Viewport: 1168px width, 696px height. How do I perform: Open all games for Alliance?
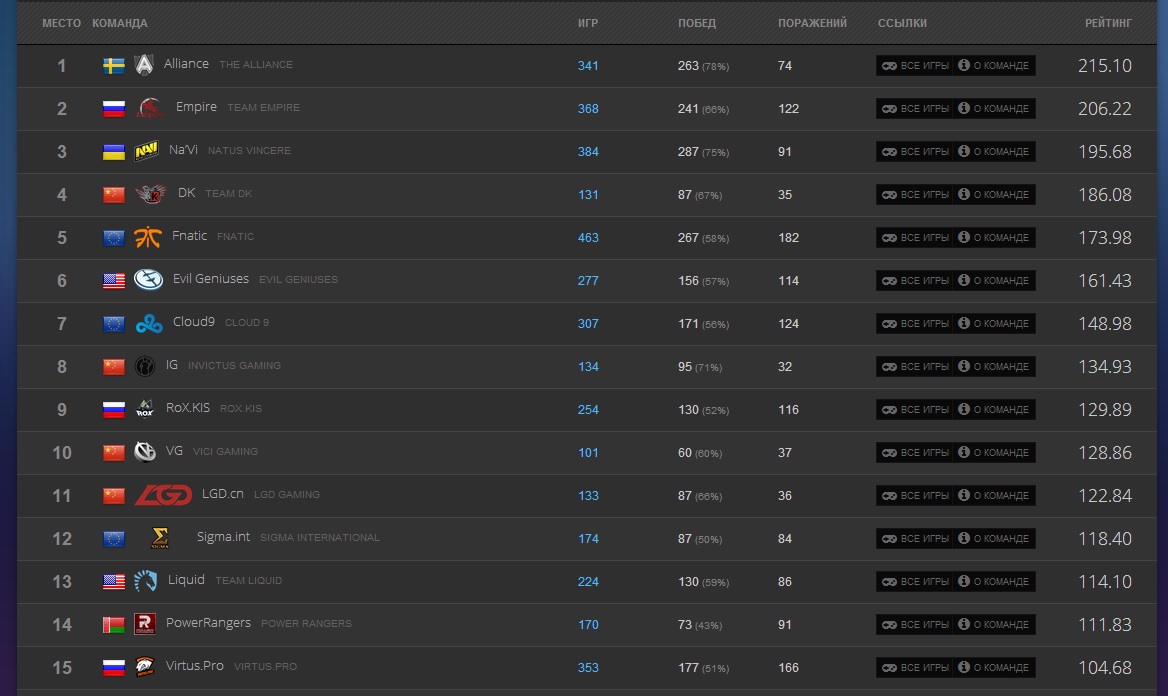(x=914, y=66)
